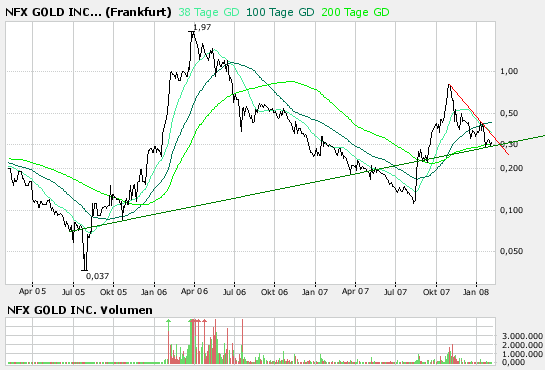Click the chart title NFX GOLD INC... (Frankfurt)
Viewport: 545px width, 384px height.
tap(88, 12)
